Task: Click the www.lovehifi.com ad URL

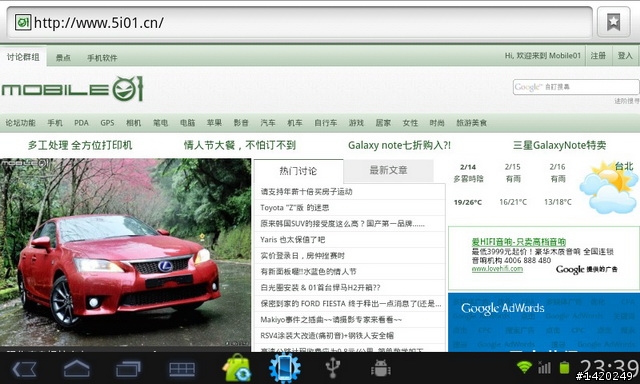Action: (x=497, y=269)
